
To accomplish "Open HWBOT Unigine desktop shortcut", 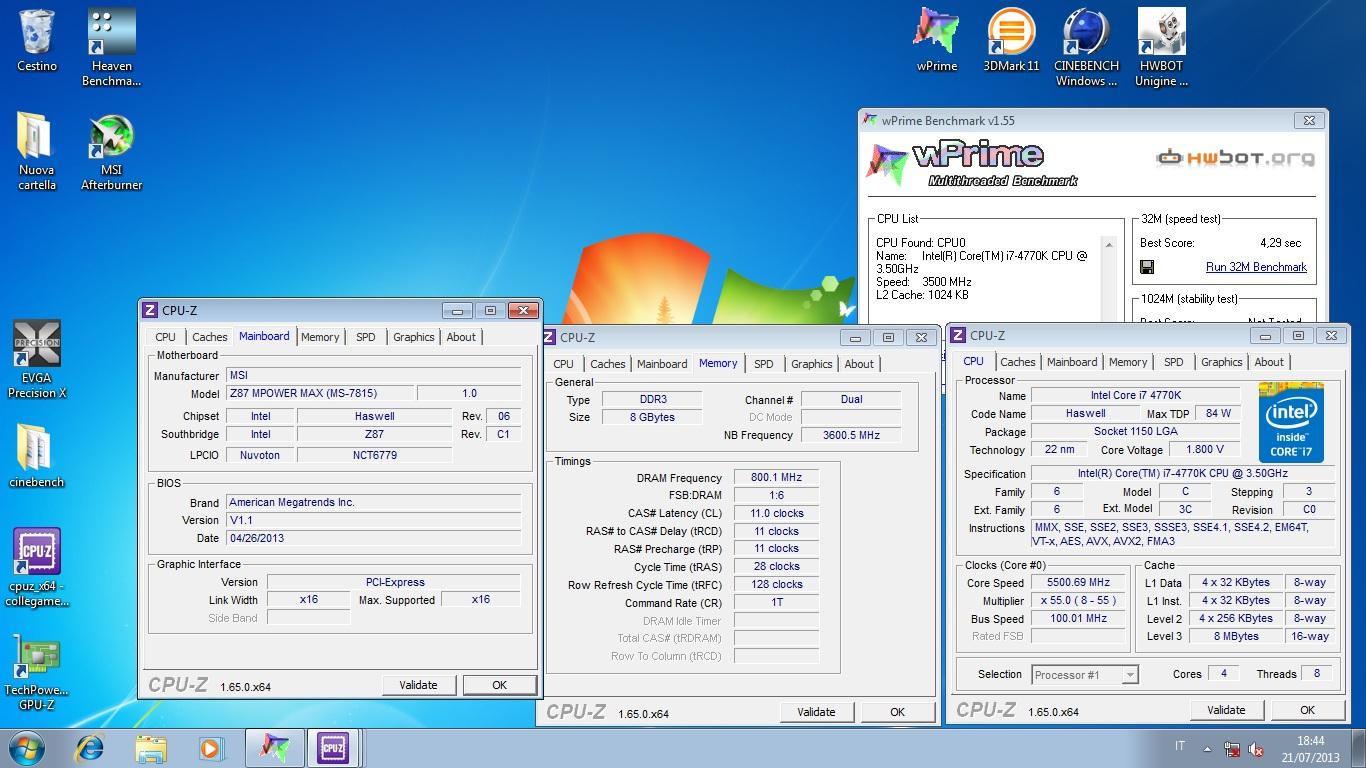I will (1161, 47).
